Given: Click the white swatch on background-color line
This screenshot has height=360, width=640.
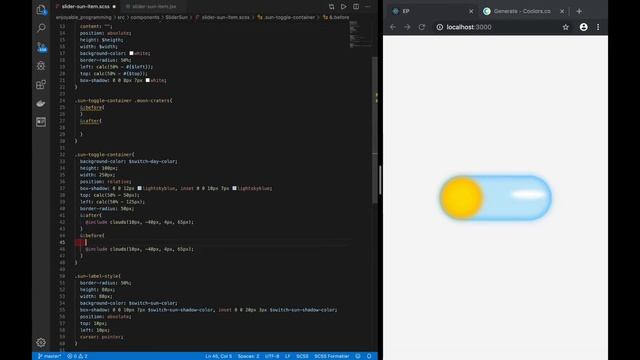Looking at the screenshot, I should (131, 53).
